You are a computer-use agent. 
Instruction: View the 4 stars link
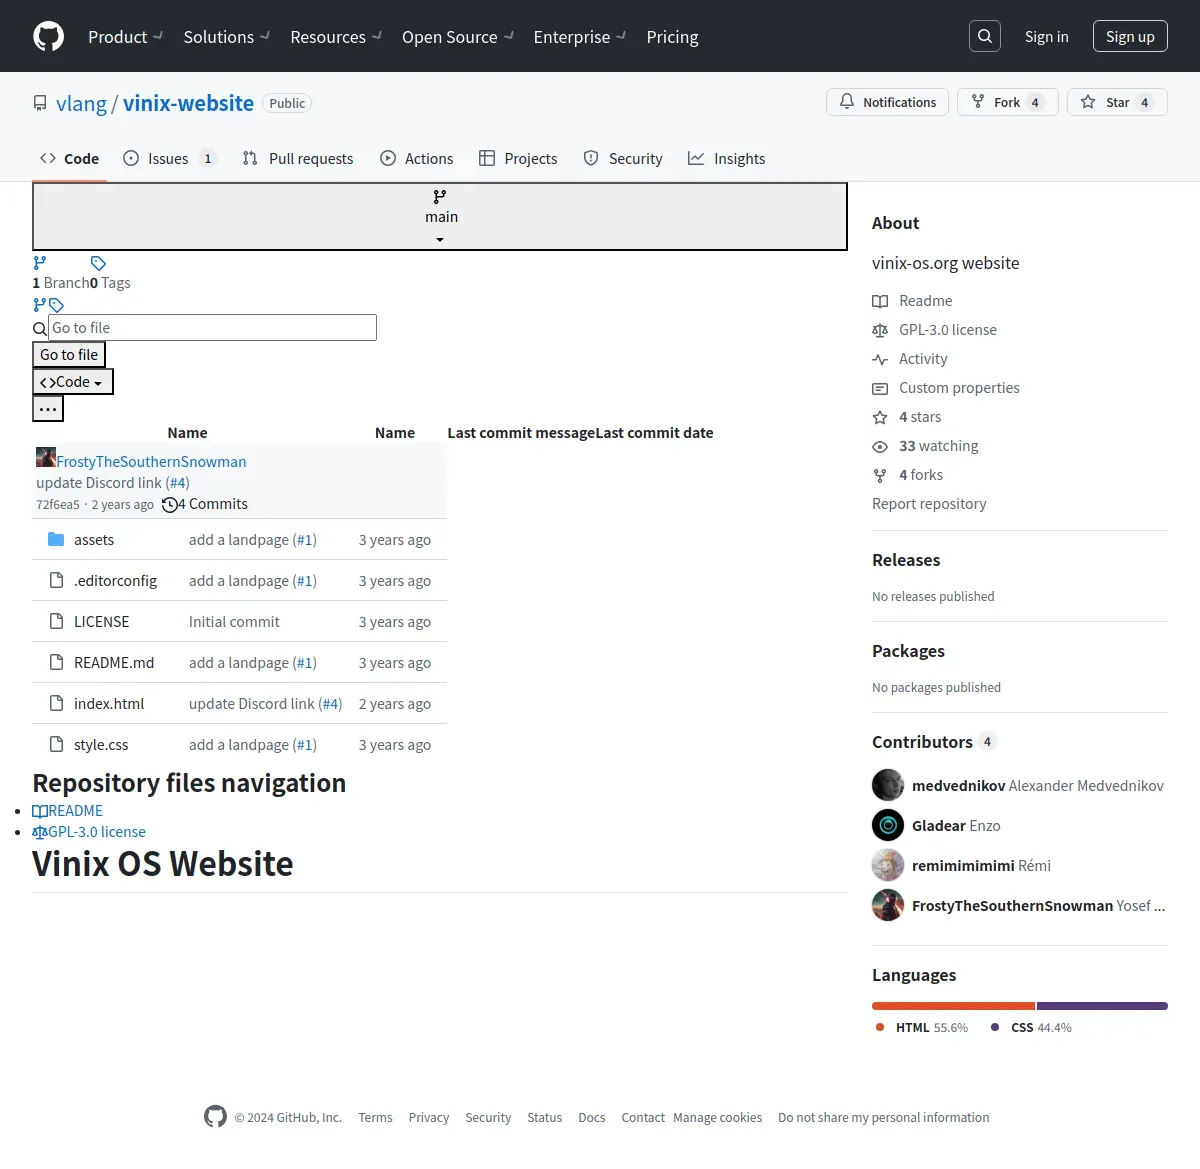pyautogui.click(x=907, y=417)
